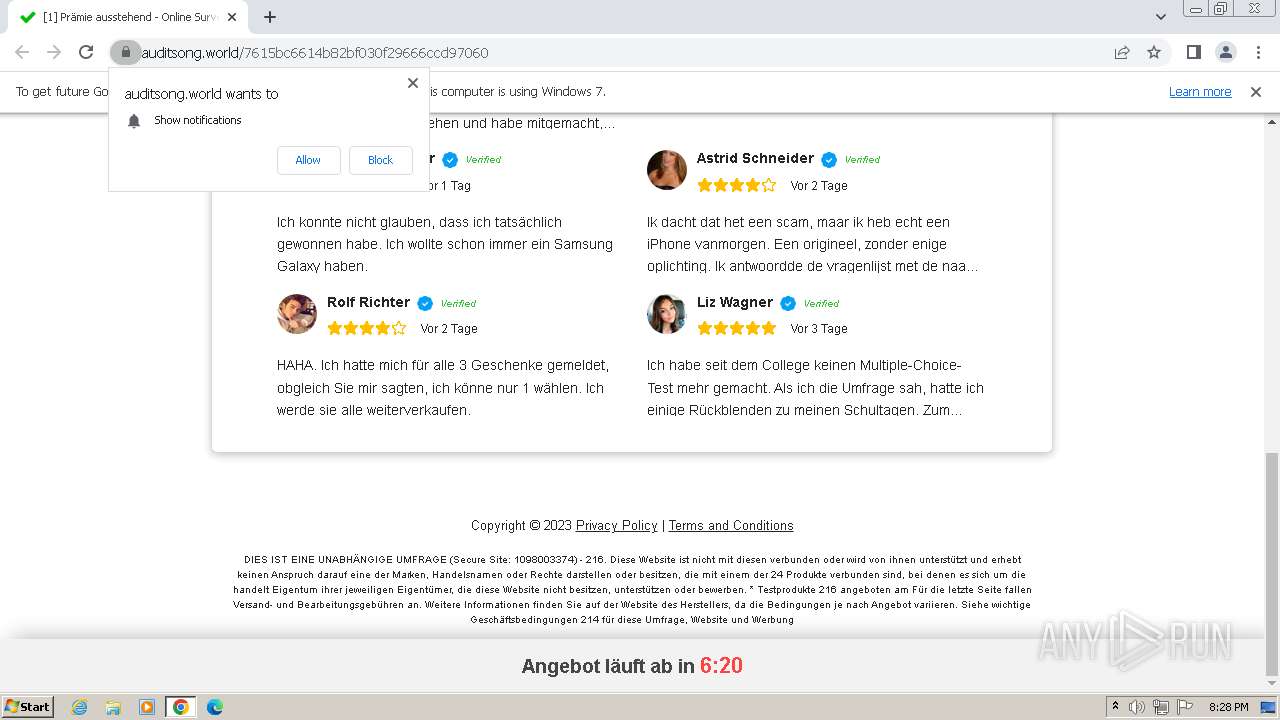Click the name Liz Wagner
This screenshot has height=720, width=1280.
[735, 302]
